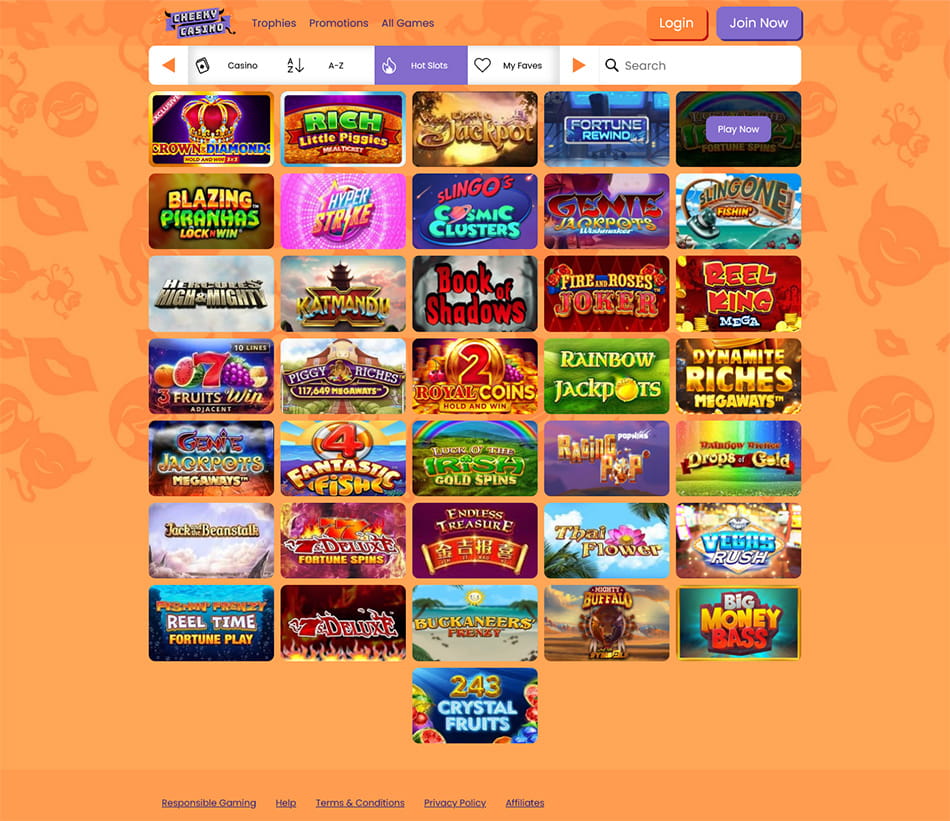Image resolution: width=950 pixels, height=821 pixels.
Task: Show favorites via the heart icon
Action: tap(482, 65)
